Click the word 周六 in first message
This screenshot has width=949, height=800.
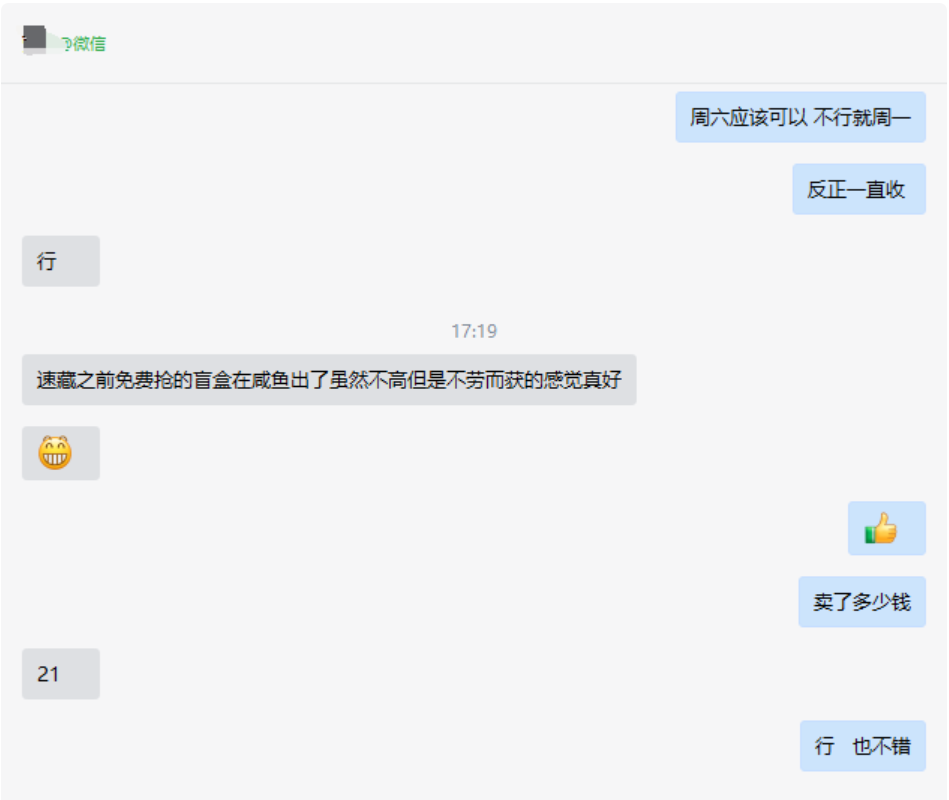(709, 117)
